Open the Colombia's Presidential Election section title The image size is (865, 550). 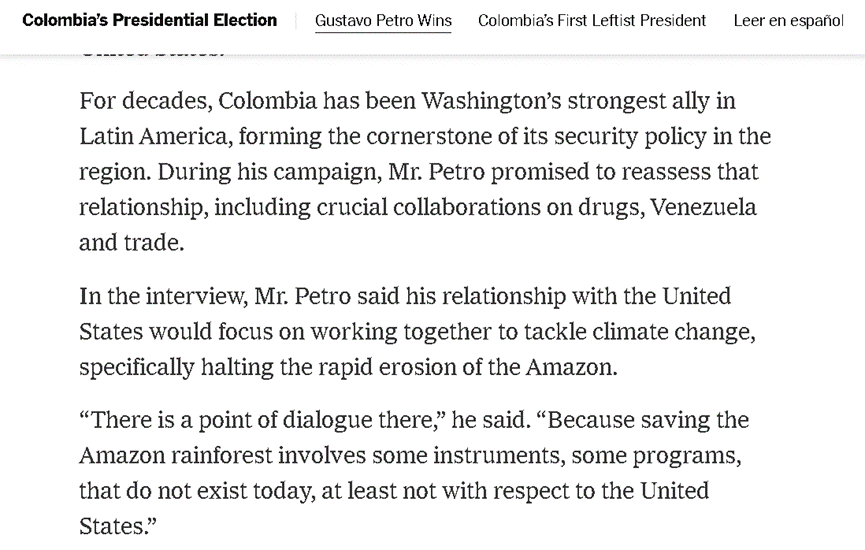(x=150, y=20)
